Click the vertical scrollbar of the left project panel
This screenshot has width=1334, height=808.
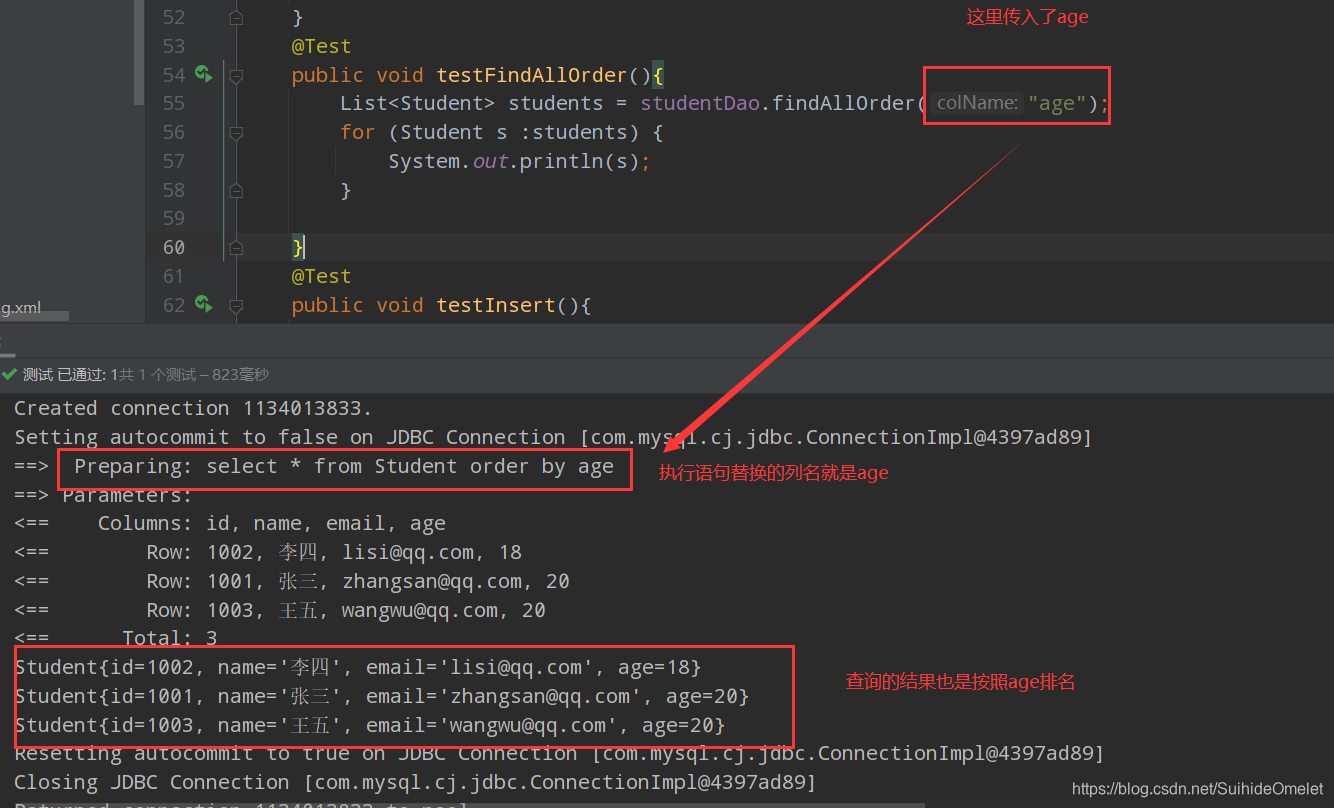point(139,52)
